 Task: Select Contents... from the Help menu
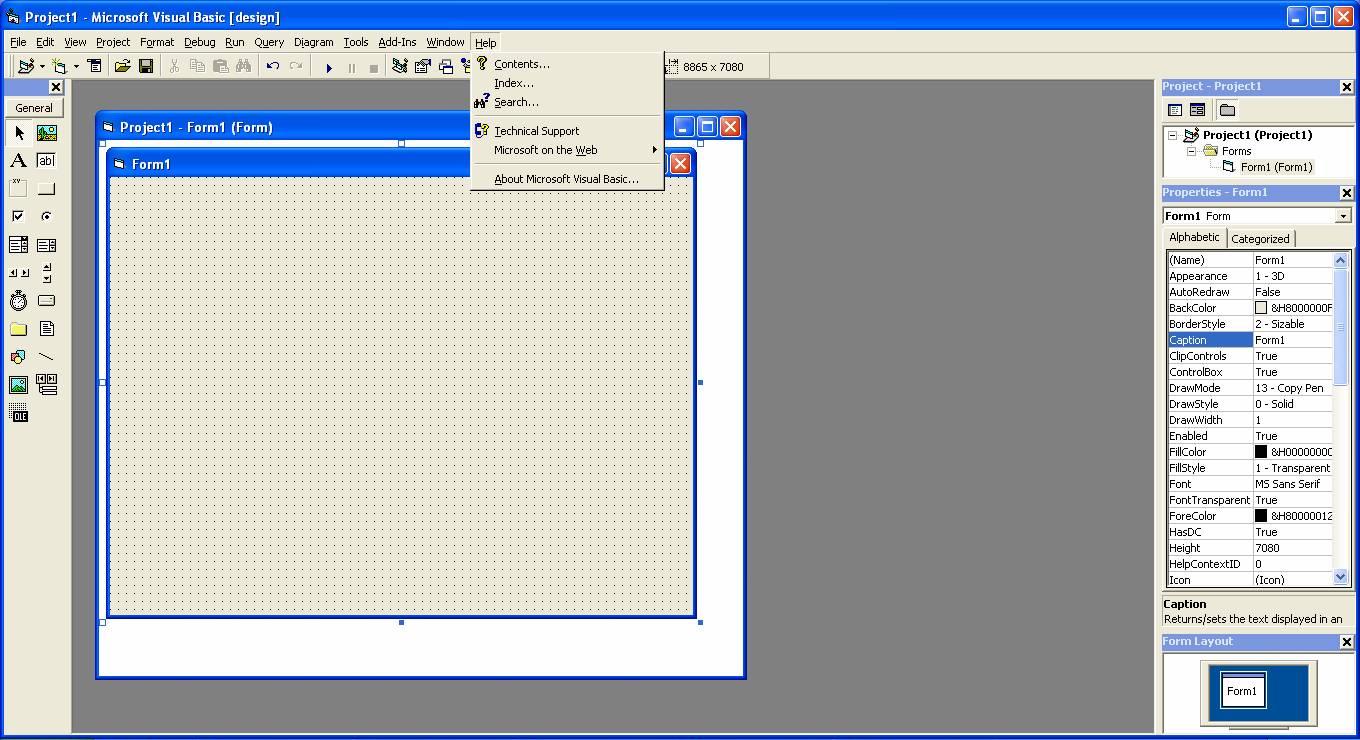pyautogui.click(x=521, y=63)
